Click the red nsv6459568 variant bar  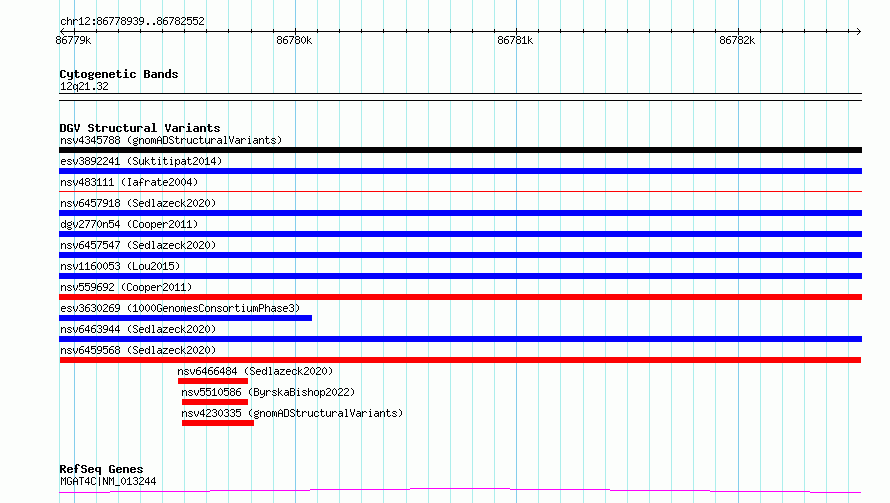[x=460, y=360]
